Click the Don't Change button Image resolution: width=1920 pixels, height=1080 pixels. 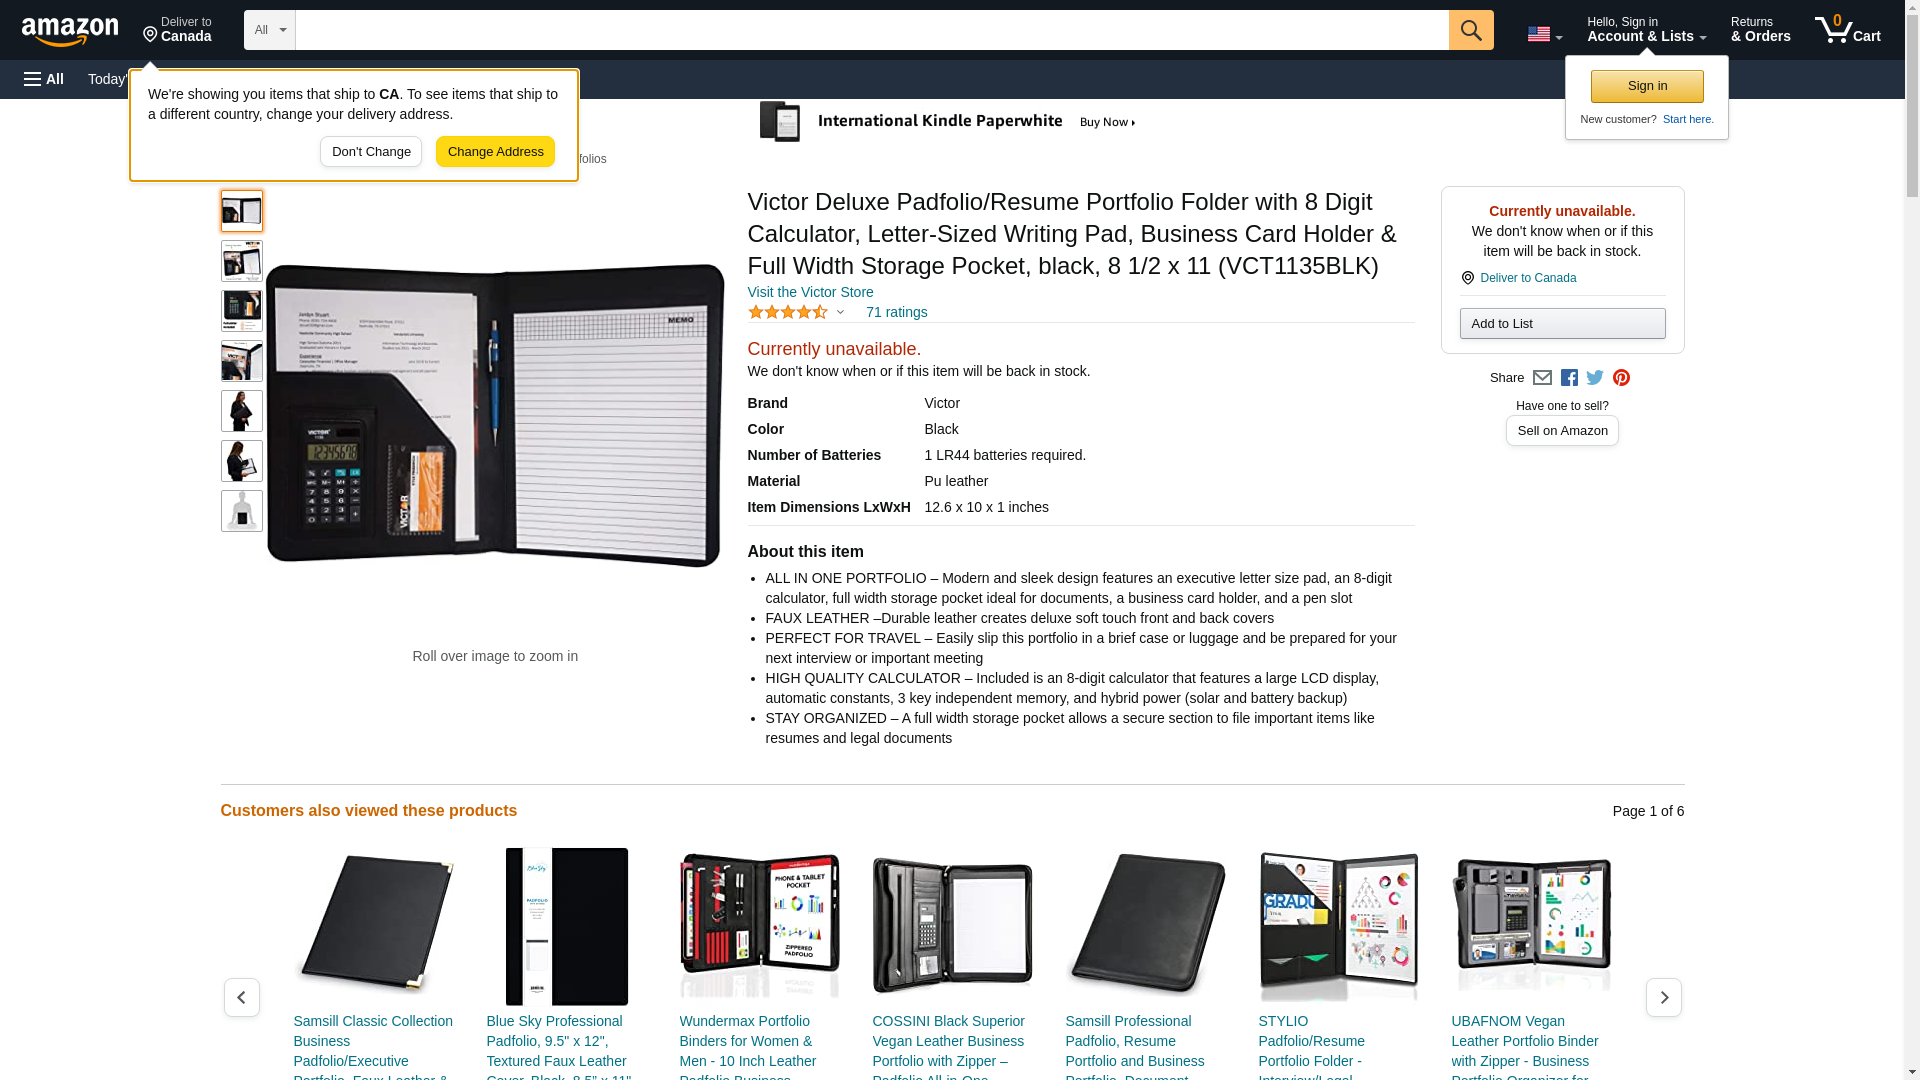(371, 152)
